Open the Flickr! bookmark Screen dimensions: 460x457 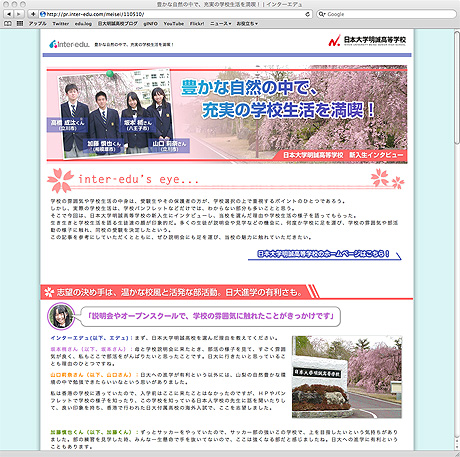[x=197, y=24]
